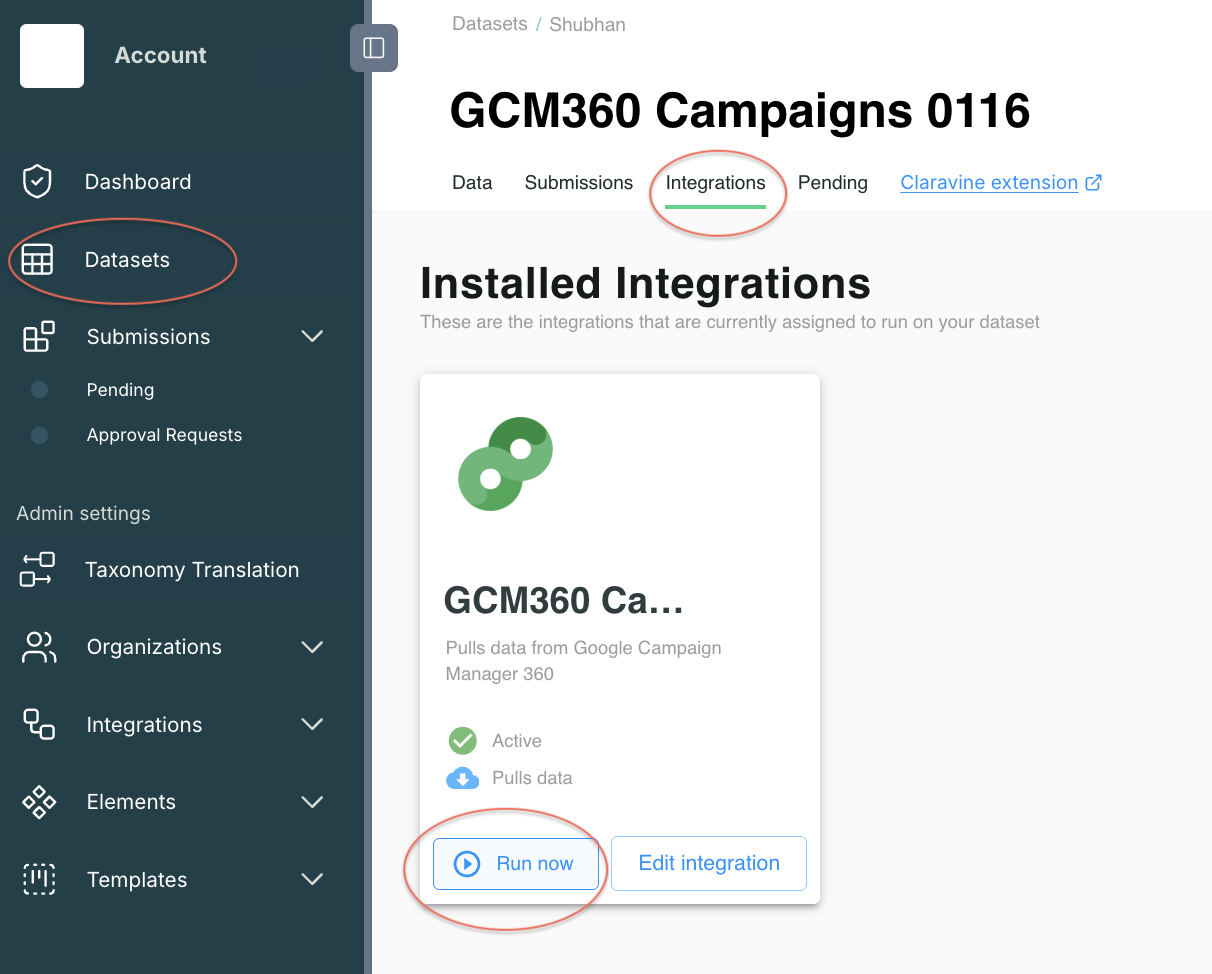Select the Integrations tab

pyautogui.click(x=716, y=183)
